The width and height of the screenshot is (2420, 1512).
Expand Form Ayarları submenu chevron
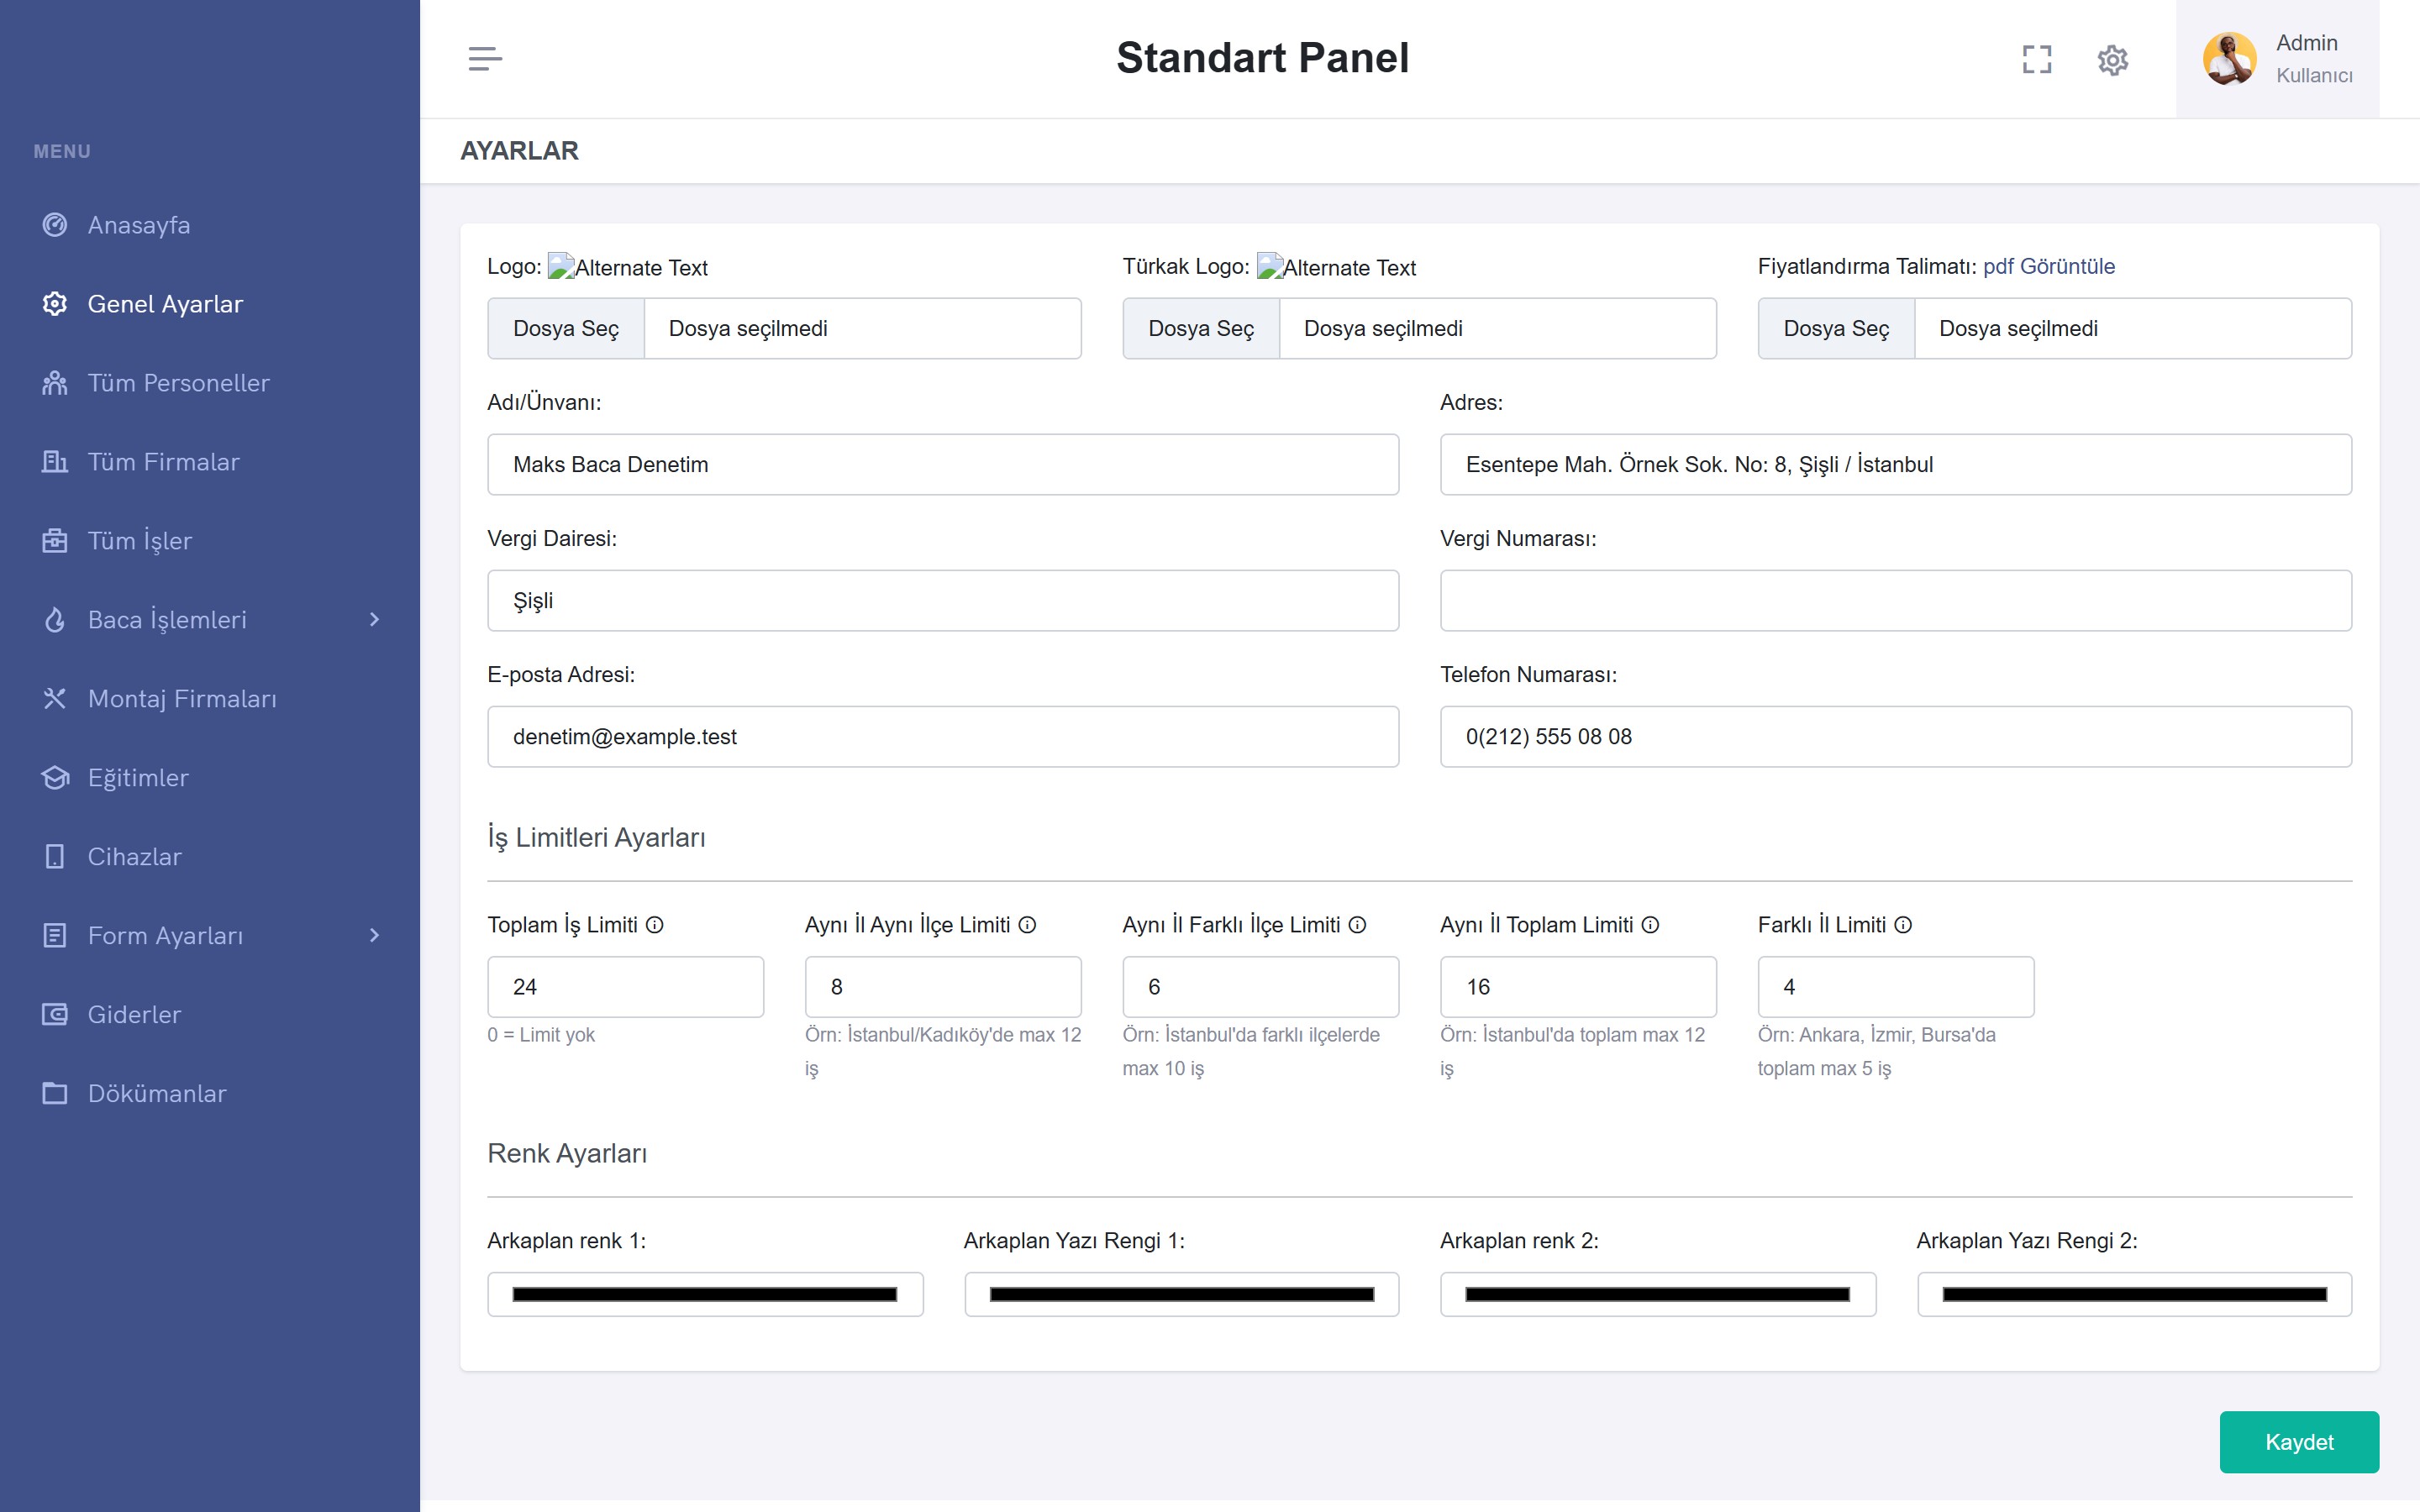point(374,935)
